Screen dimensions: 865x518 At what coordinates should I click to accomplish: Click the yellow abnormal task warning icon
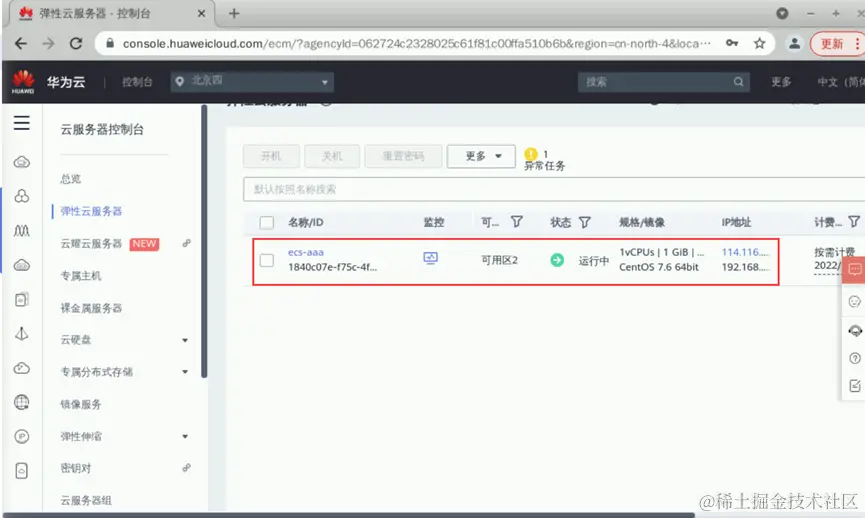pyautogui.click(x=531, y=154)
